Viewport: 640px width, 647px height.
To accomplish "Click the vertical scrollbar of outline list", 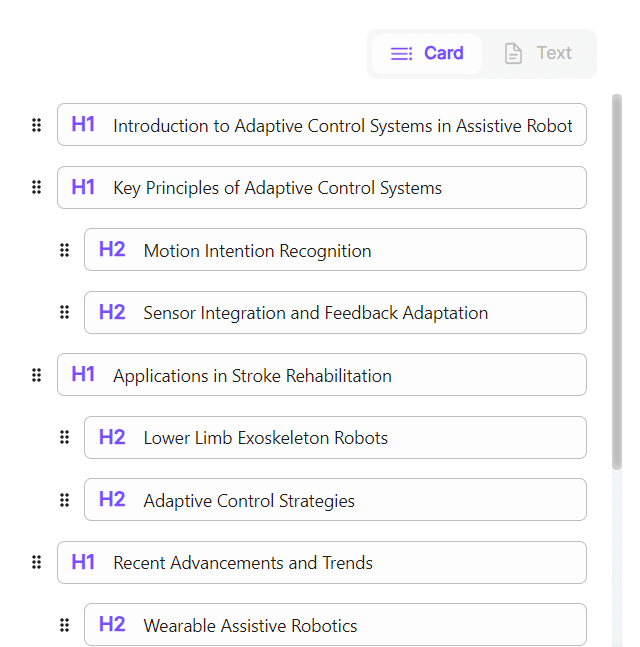I will [616, 280].
